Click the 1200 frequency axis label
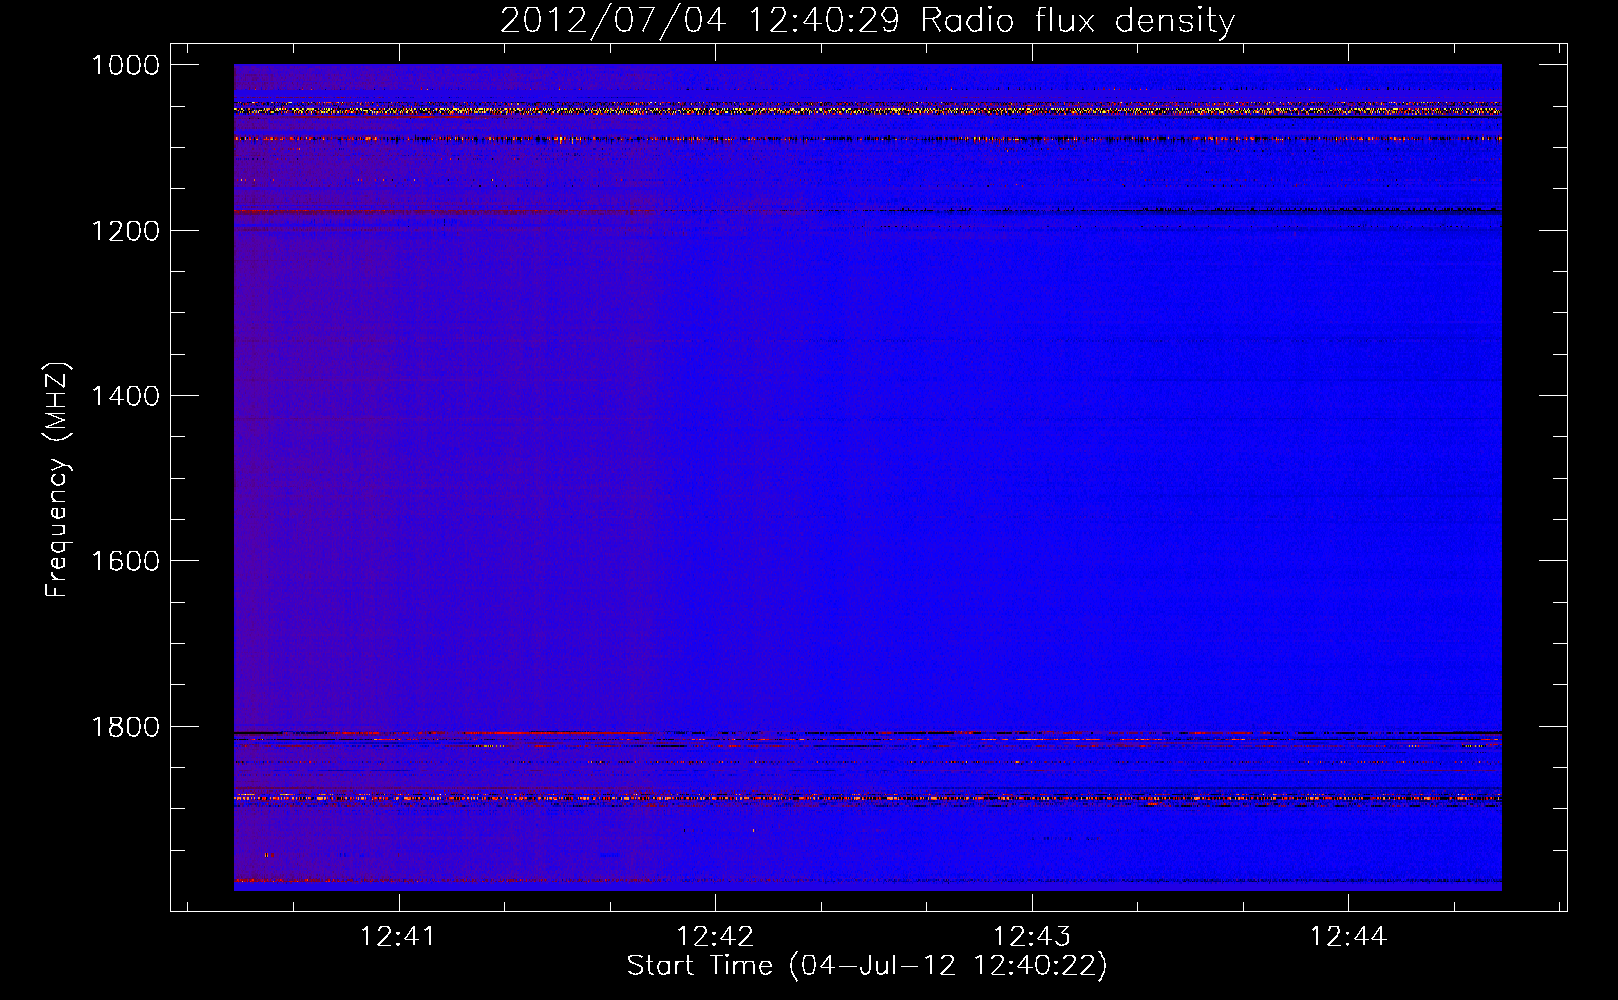 [x=125, y=231]
